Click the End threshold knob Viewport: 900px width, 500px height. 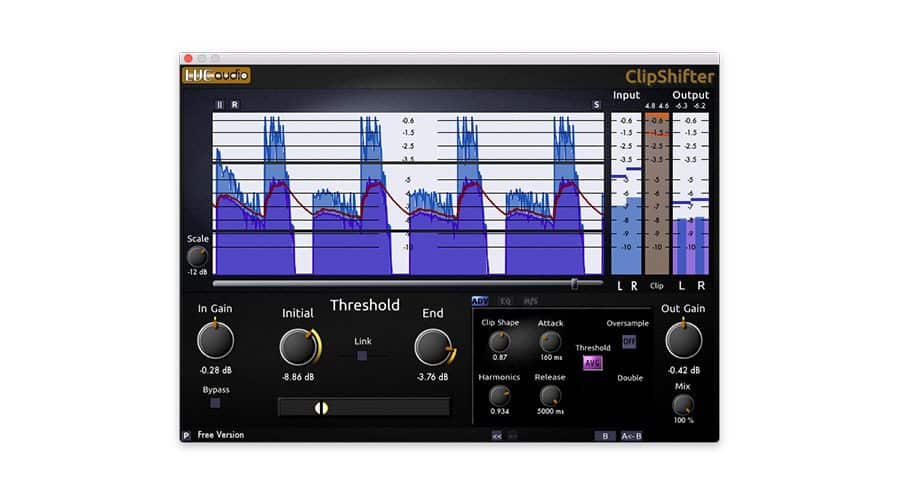pos(434,347)
